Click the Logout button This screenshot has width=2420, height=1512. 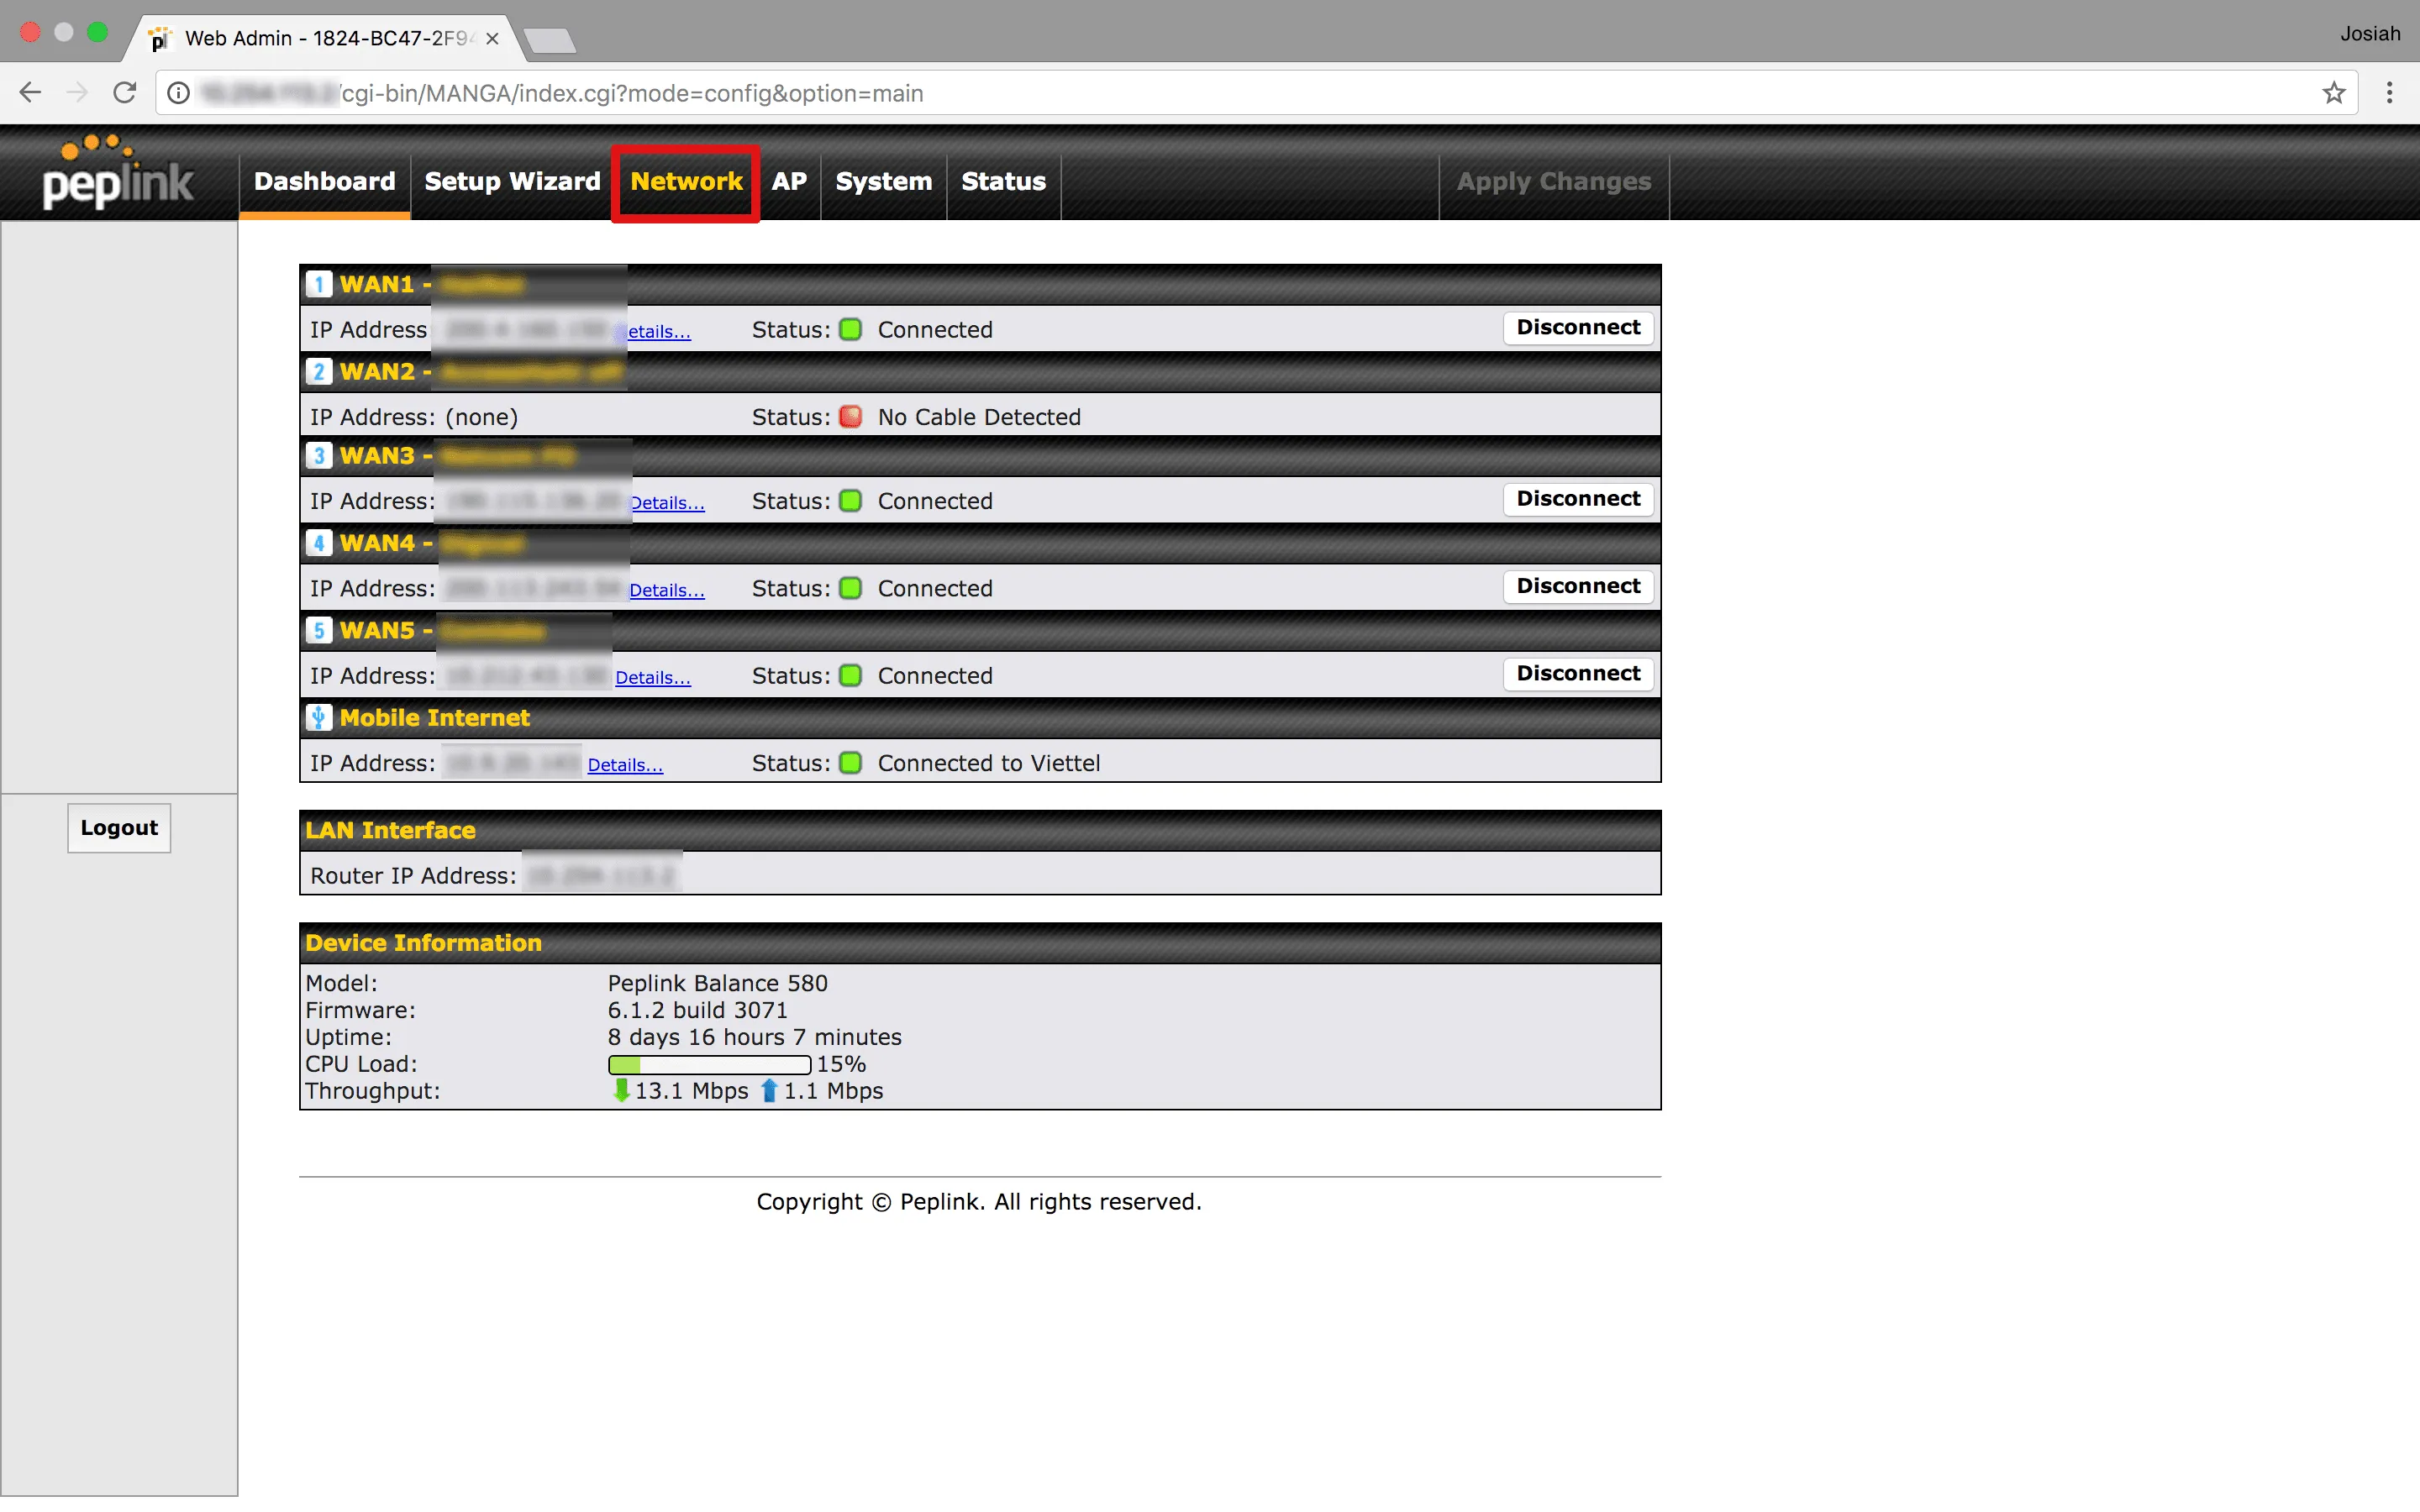[119, 828]
